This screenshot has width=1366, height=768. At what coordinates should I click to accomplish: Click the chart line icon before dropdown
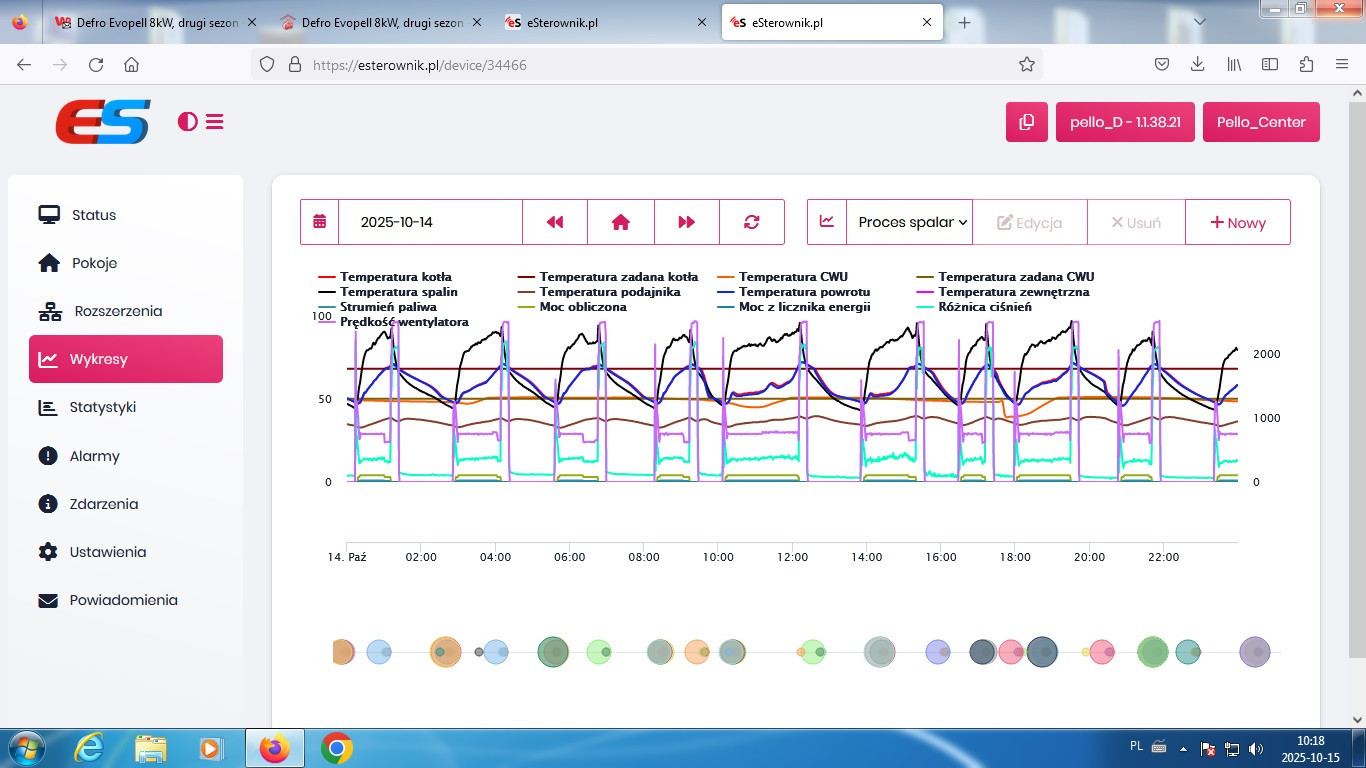[x=826, y=222]
